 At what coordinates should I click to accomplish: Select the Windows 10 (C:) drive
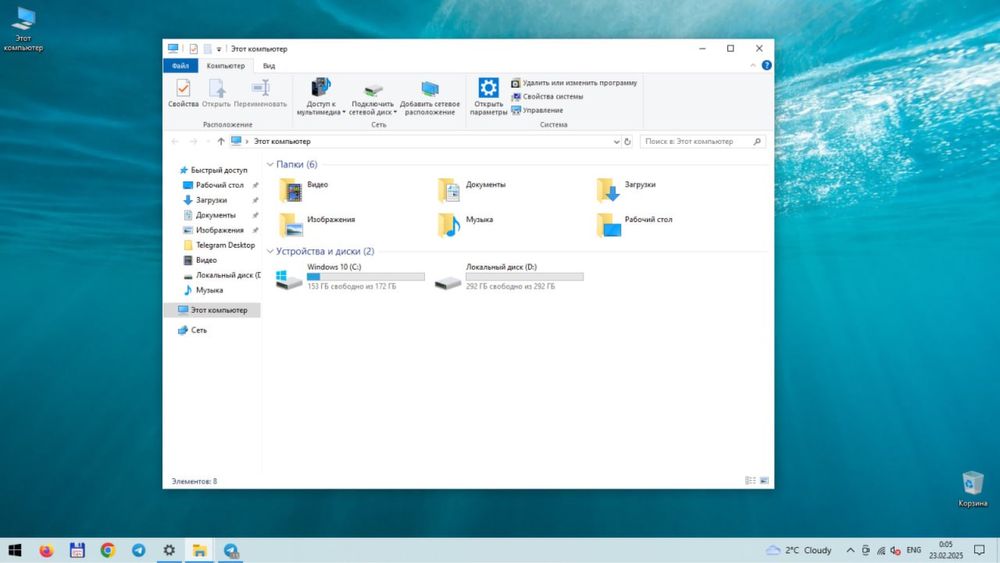pyautogui.click(x=349, y=277)
